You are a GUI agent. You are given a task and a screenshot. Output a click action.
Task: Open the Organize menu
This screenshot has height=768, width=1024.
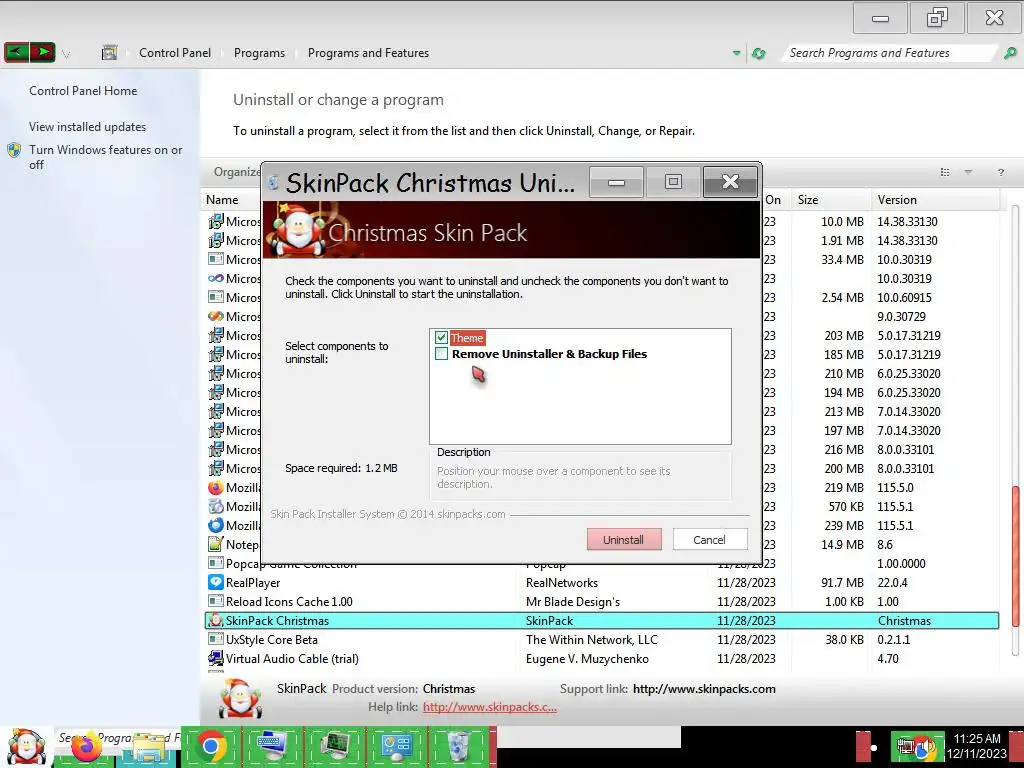point(236,172)
